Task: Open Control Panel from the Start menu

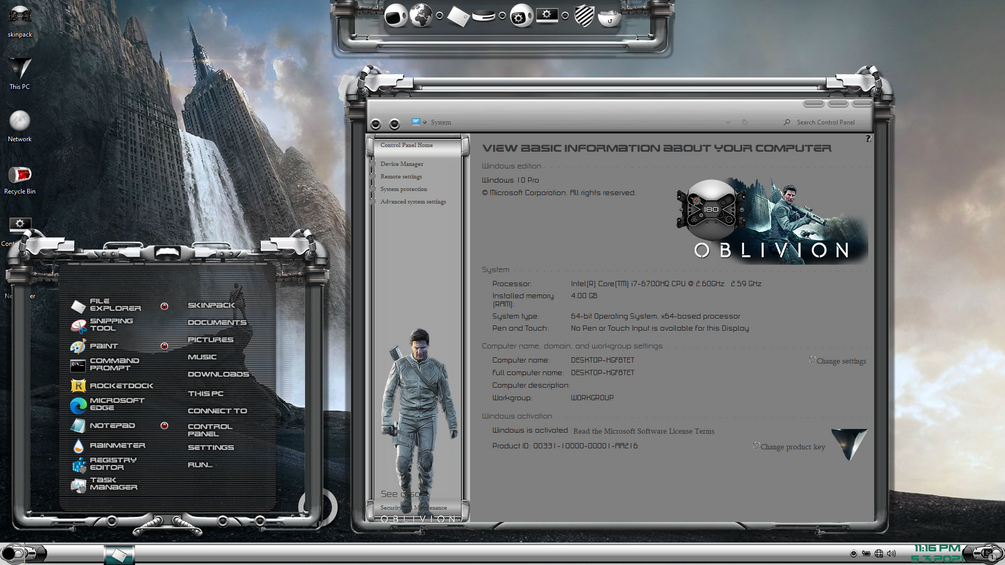Action: point(210,430)
